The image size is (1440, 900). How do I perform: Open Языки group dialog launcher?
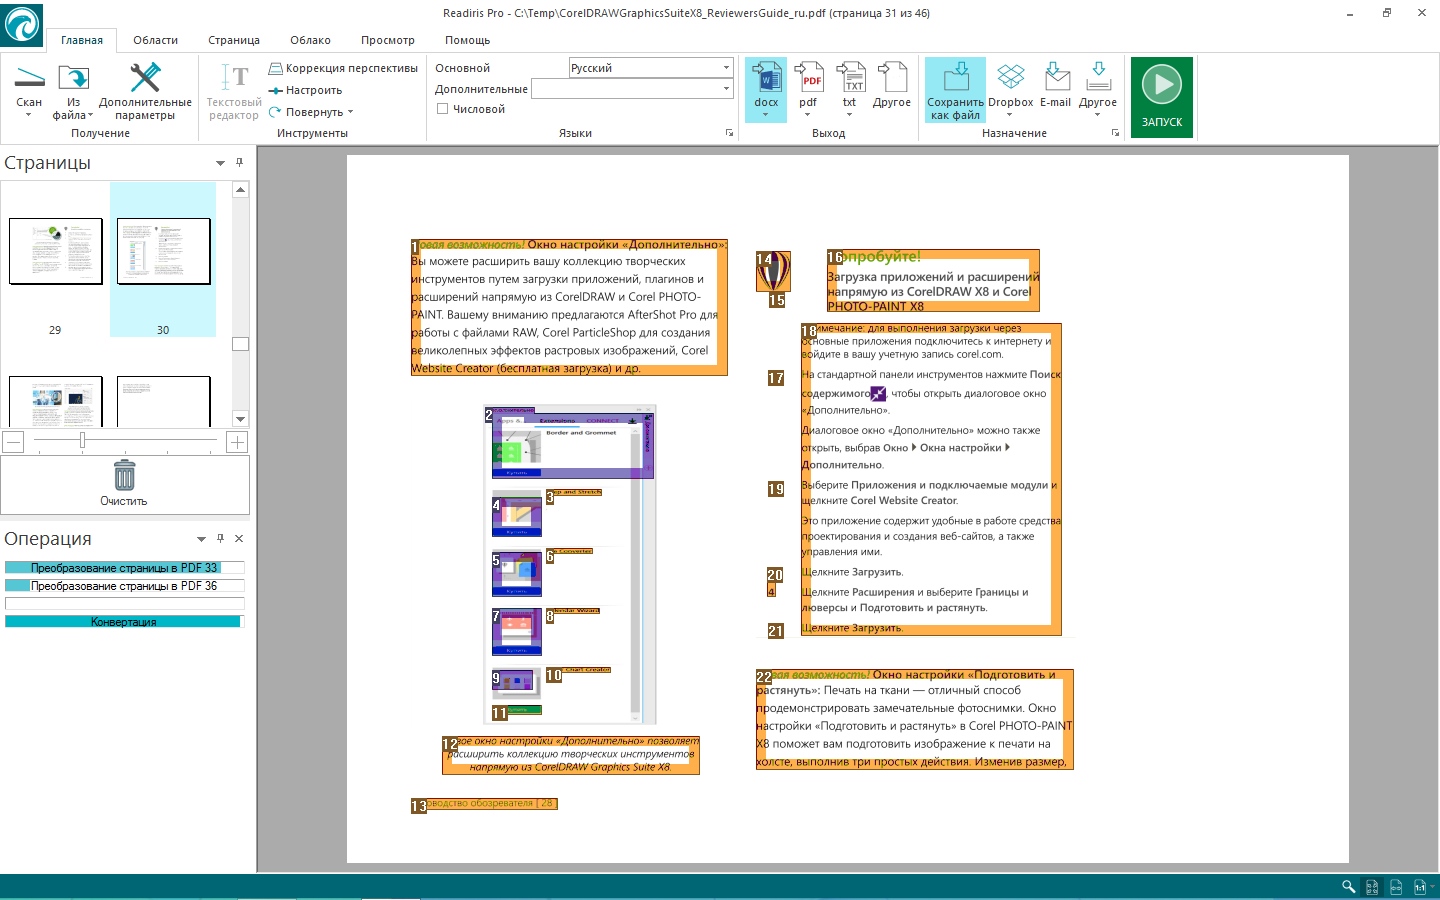pyautogui.click(x=729, y=133)
